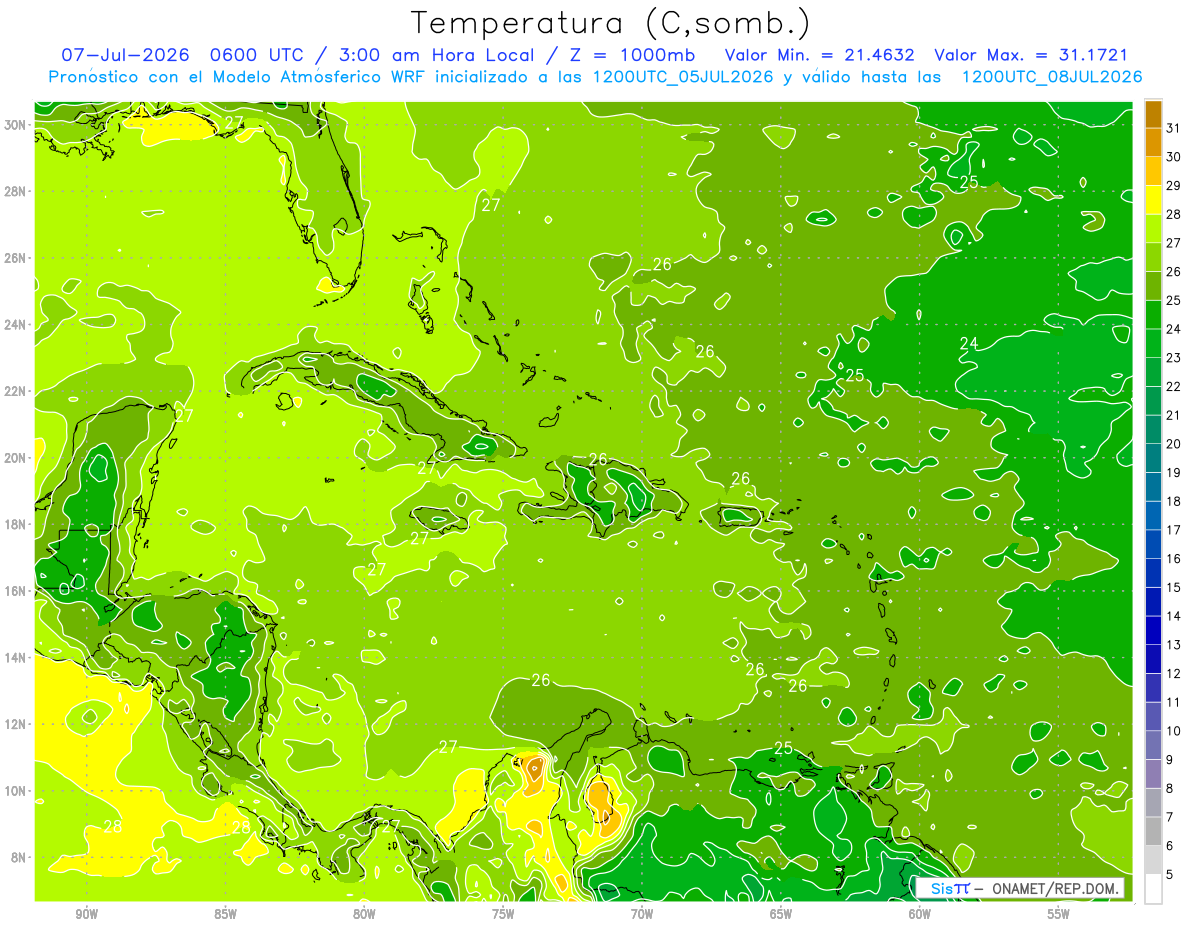The height and width of the screenshot is (927, 1200).
Task: Click the color bar legend label '22'
Action: click(1174, 386)
